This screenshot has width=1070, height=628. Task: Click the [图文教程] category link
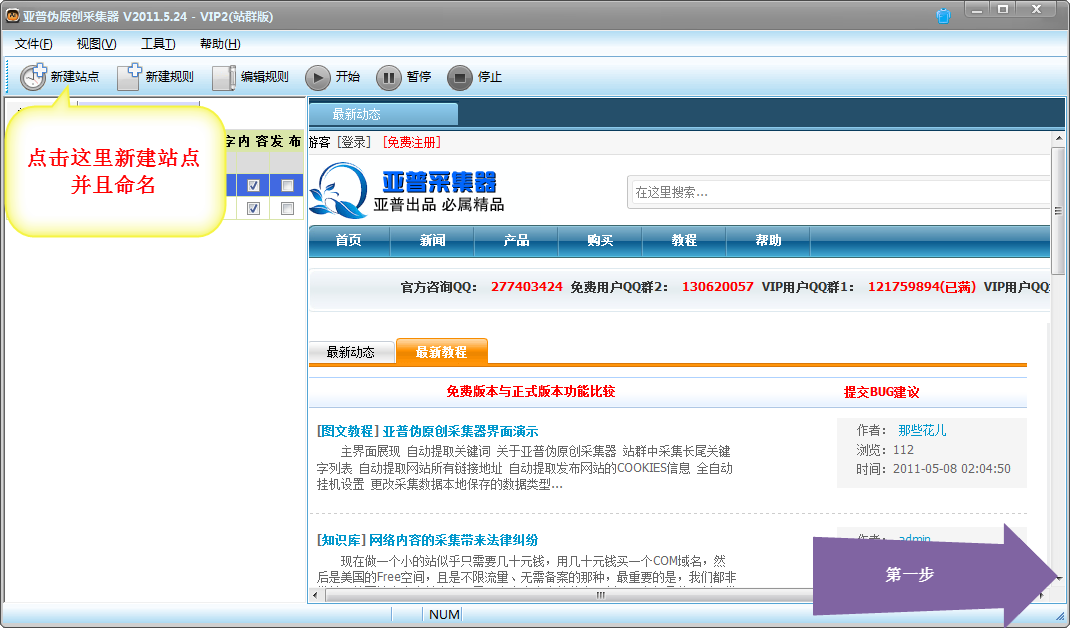[348, 431]
